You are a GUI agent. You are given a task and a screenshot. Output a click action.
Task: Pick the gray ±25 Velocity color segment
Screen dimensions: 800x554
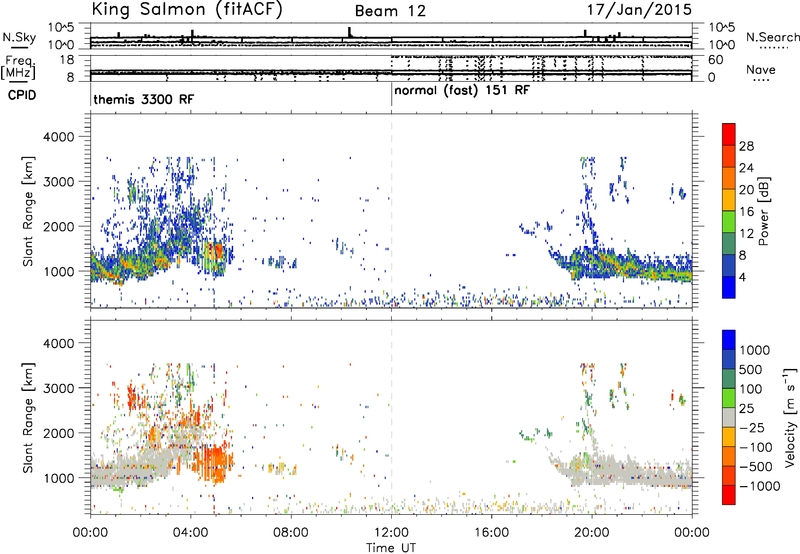pyautogui.click(x=729, y=417)
